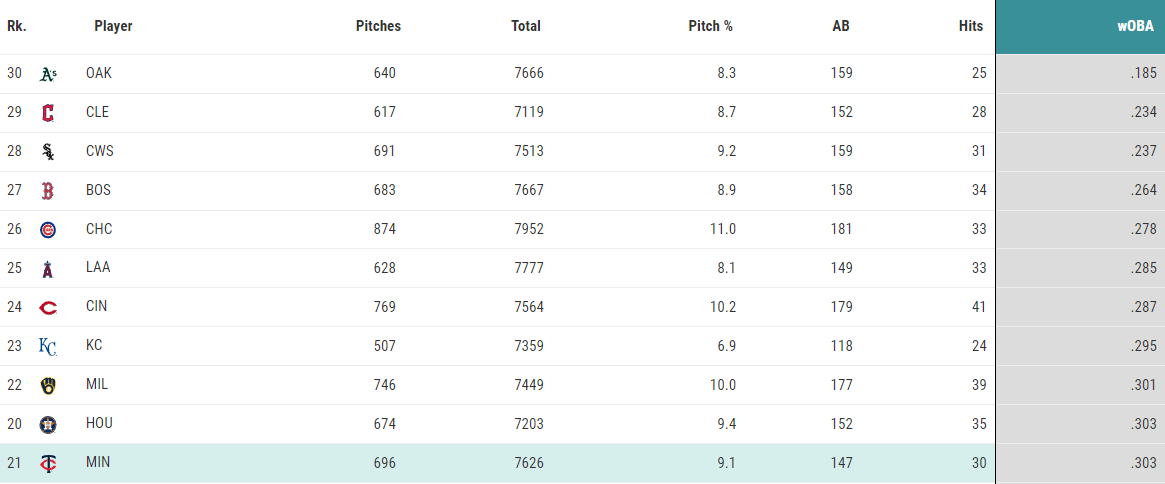Click the Oakland Athletics team logo
Screen dimensions: 1165x484
48,74
